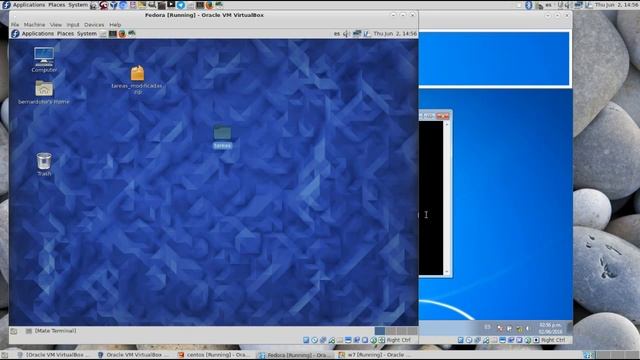Open host Applications menu on top panel
This screenshot has height=360, width=640.
coord(29,5)
